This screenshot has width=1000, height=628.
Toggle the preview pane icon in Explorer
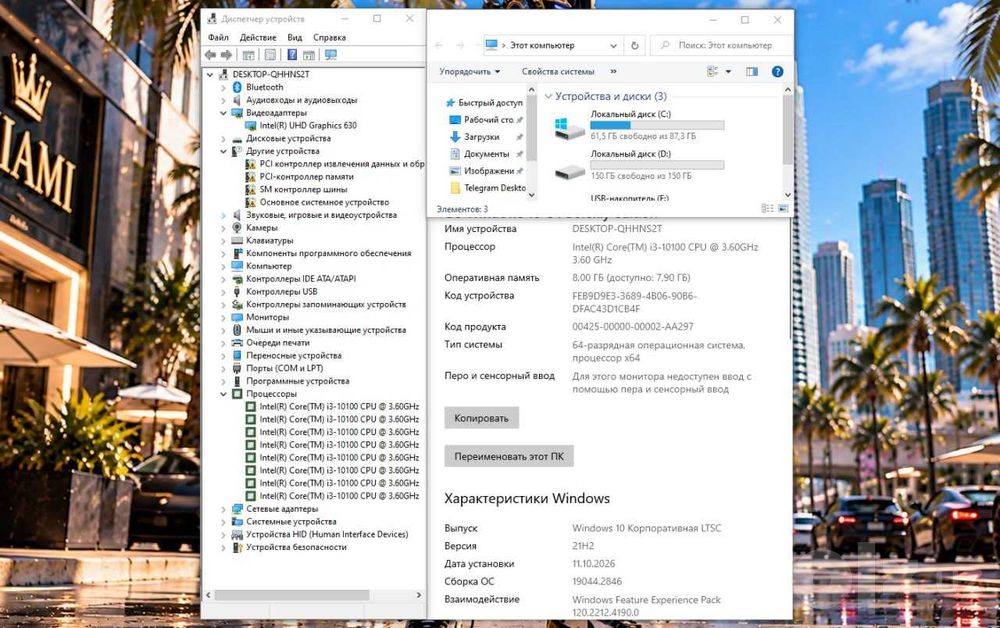752,71
